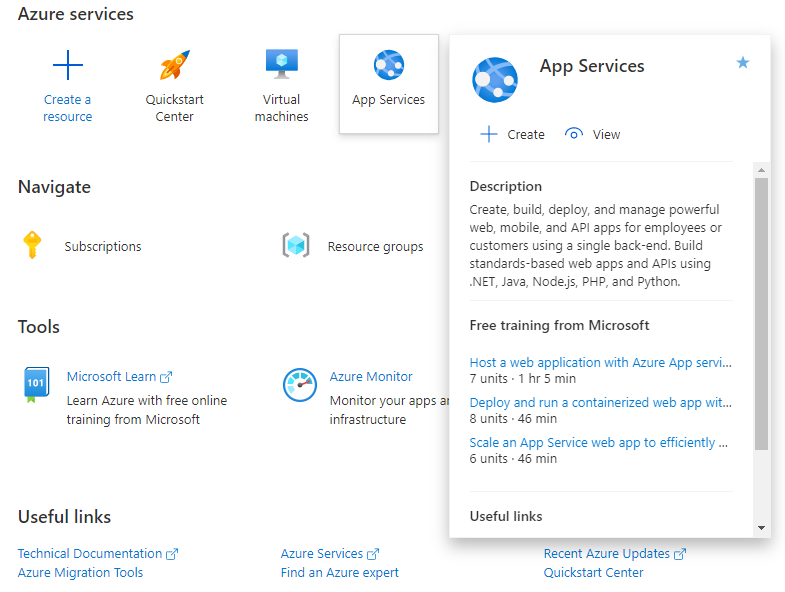Open the Subscriptions key icon
Image resolution: width=785 pixels, height=592 pixels.
click(32, 245)
